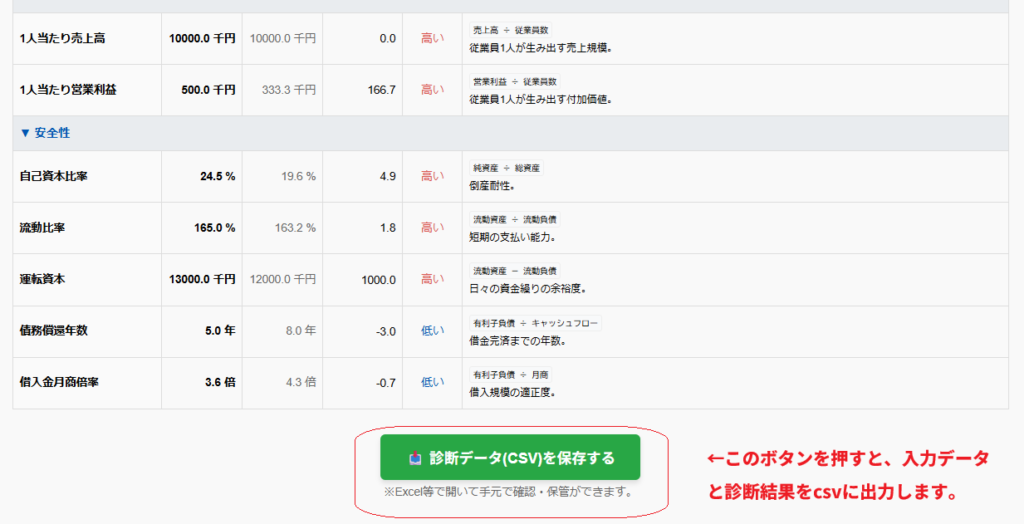Viewport: 1024px width, 524px height.
Task: Click the value 24.5 %
Action: coord(217,176)
